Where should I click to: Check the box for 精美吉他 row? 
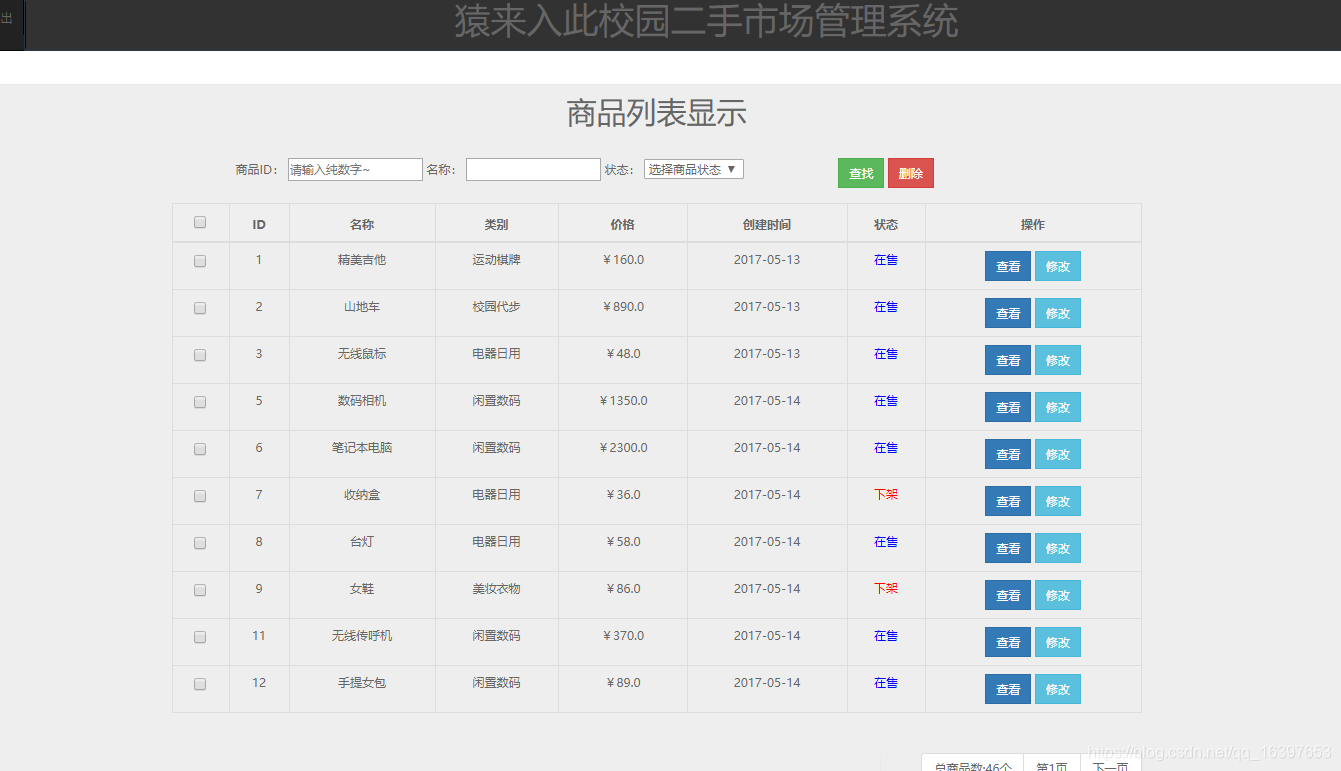pyautogui.click(x=200, y=261)
